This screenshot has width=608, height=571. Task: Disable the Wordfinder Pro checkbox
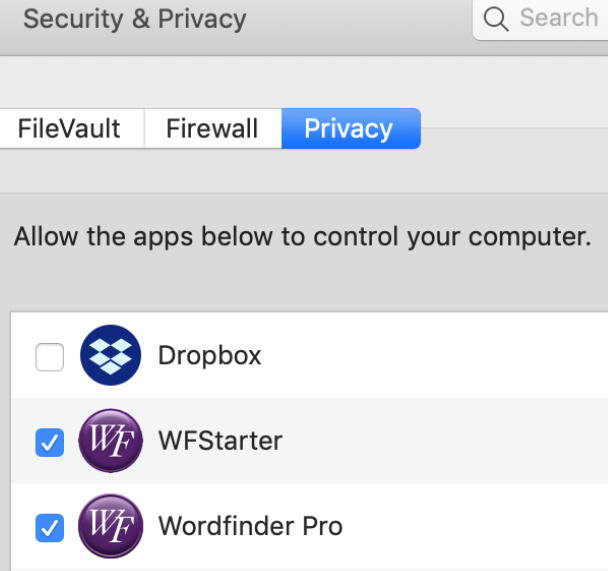tap(50, 528)
